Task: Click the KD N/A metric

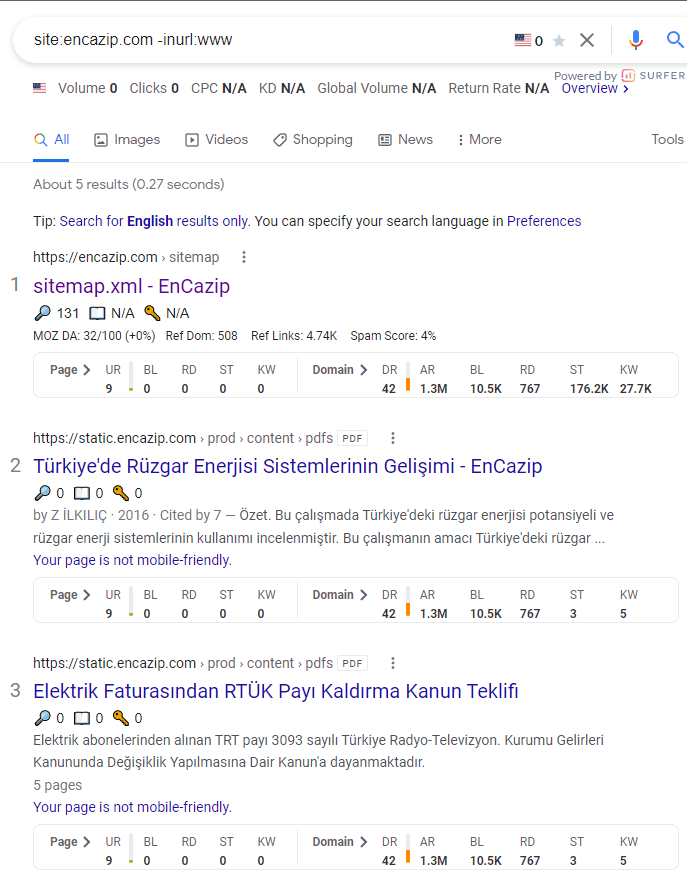Action: tap(282, 88)
